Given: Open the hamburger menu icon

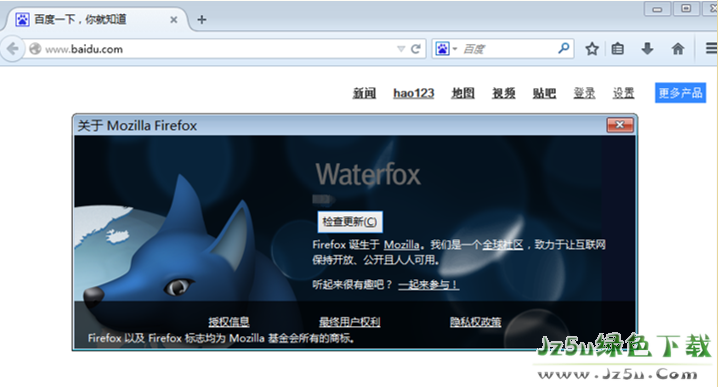Looking at the screenshot, I should [x=711, y=48].
